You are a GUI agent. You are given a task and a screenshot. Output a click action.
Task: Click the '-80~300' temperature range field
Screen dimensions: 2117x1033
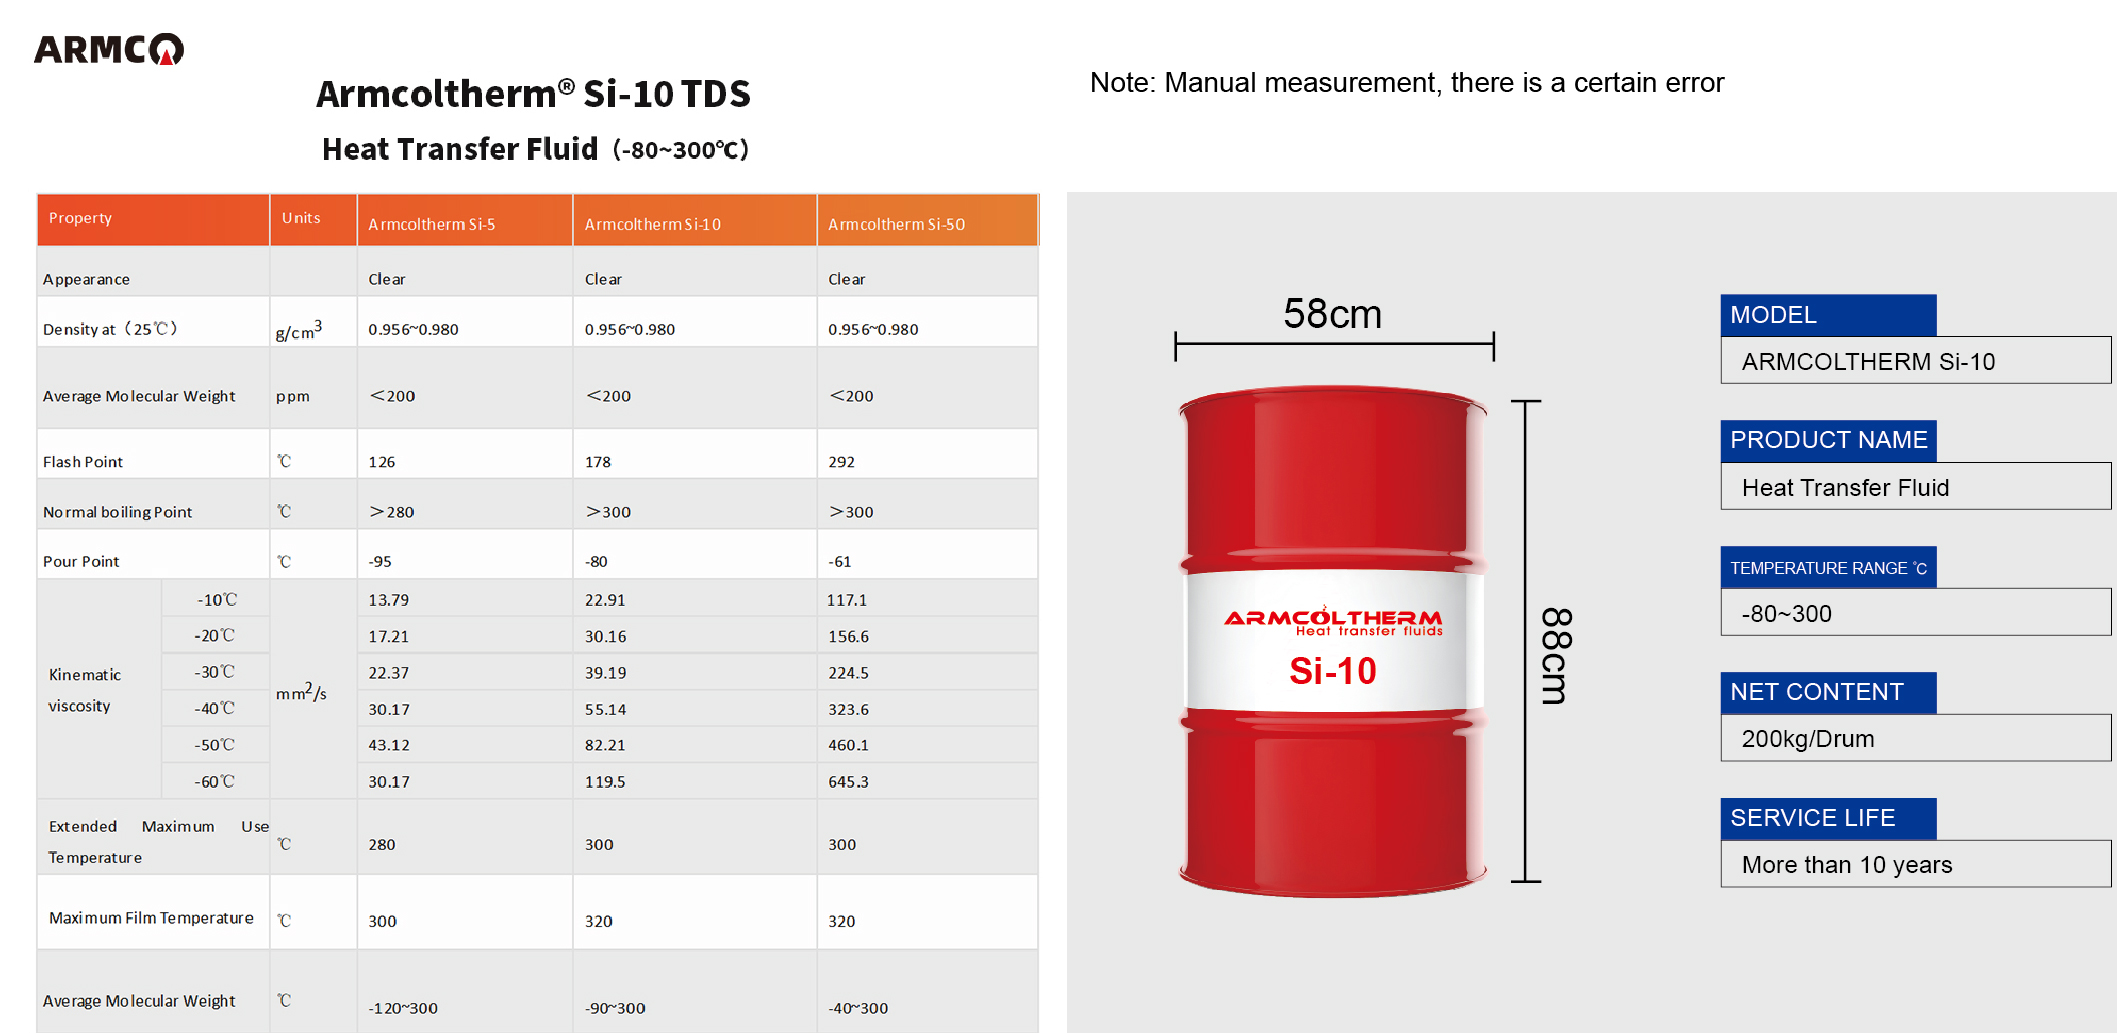[1916, 613]
